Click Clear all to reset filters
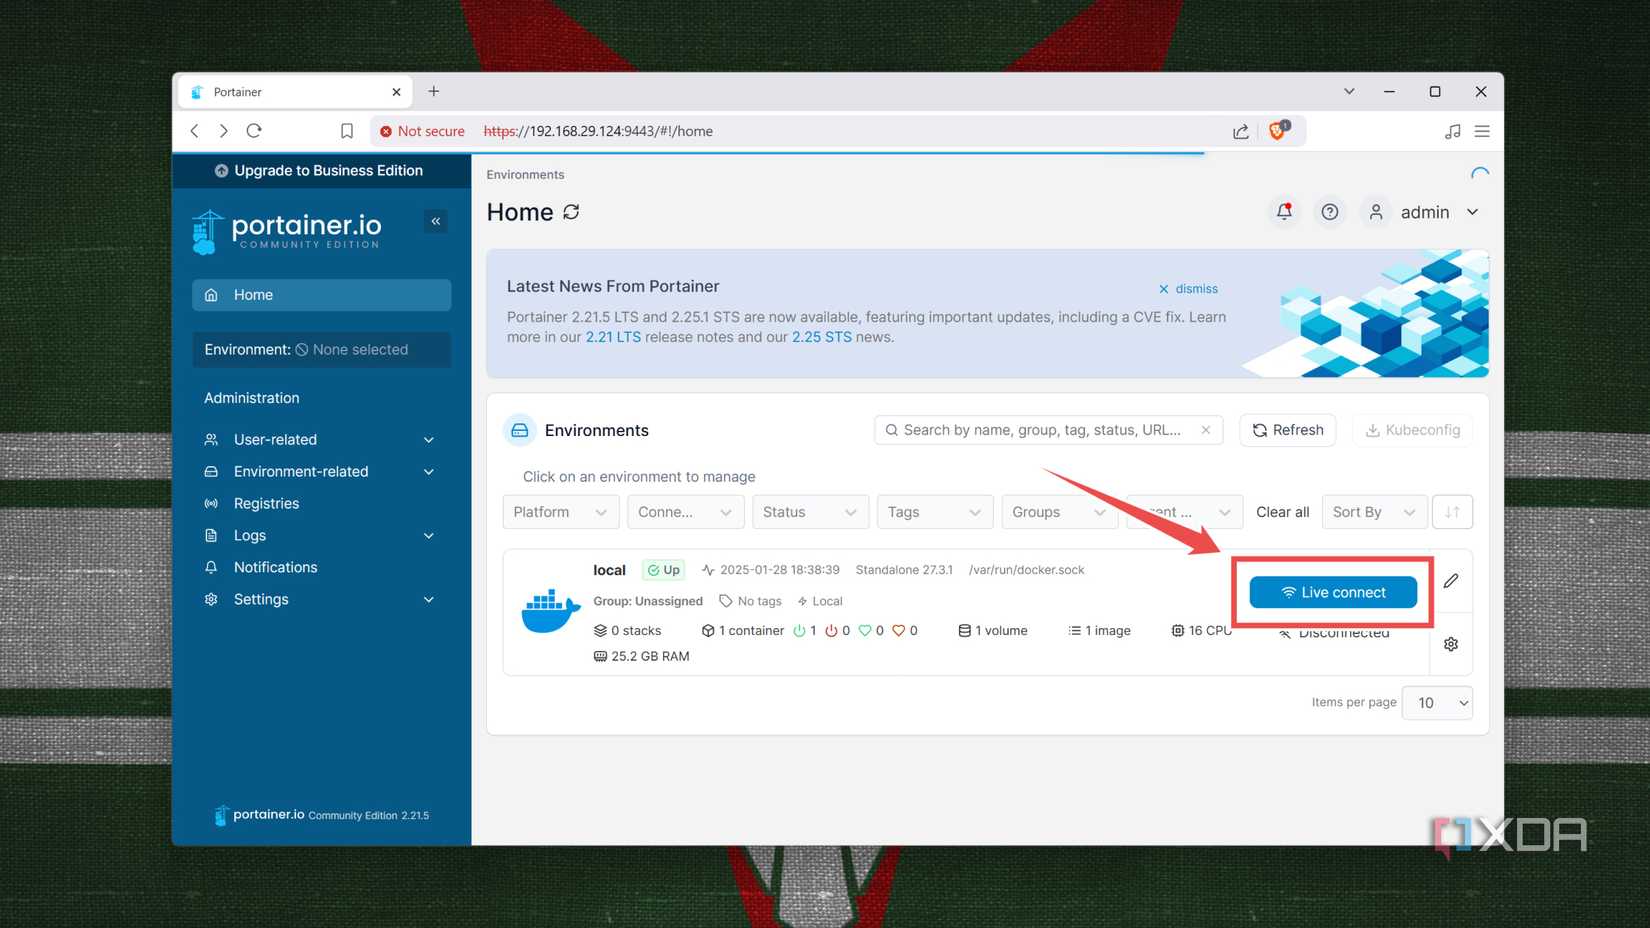The image size is (1650, 928). [1282, 511]
